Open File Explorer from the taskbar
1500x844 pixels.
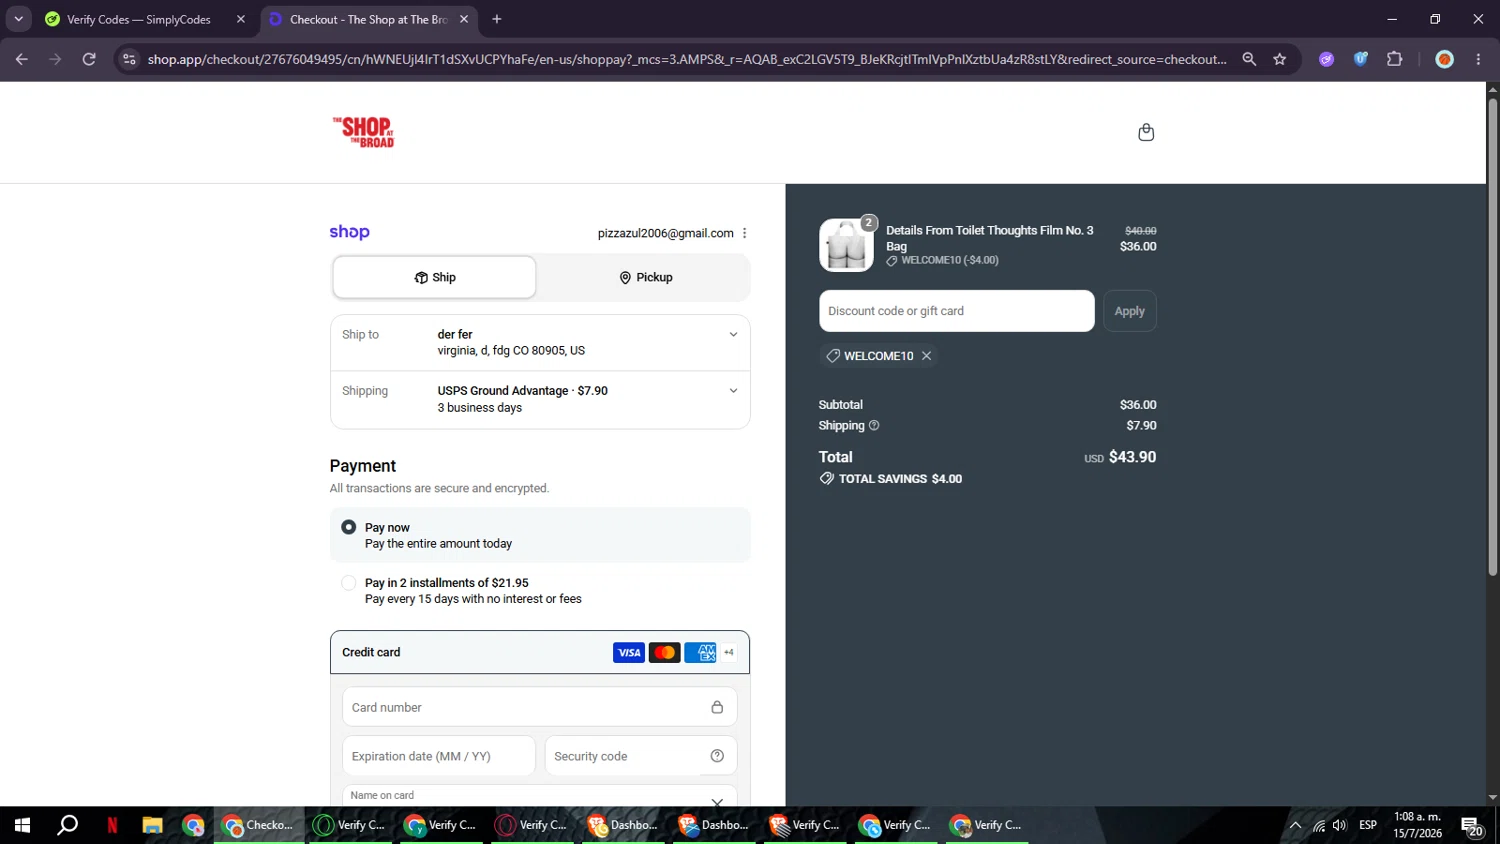click(x=152, y=825)
